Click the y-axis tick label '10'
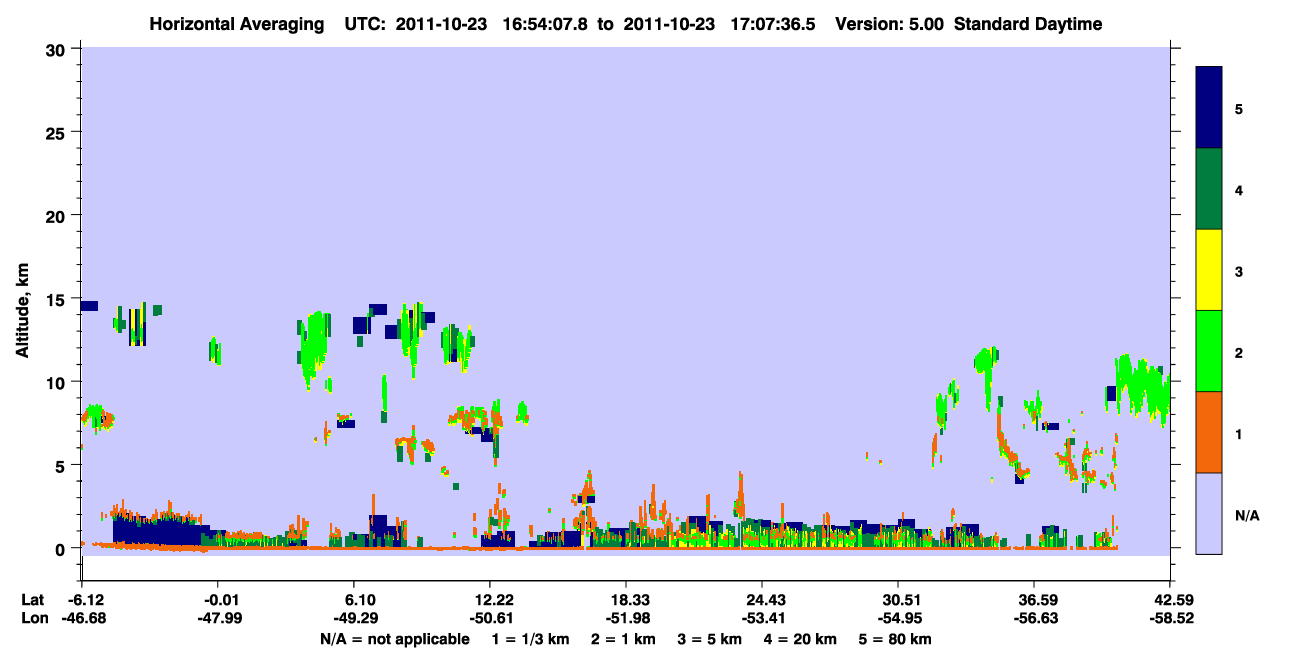 click(x=58, y=382)
